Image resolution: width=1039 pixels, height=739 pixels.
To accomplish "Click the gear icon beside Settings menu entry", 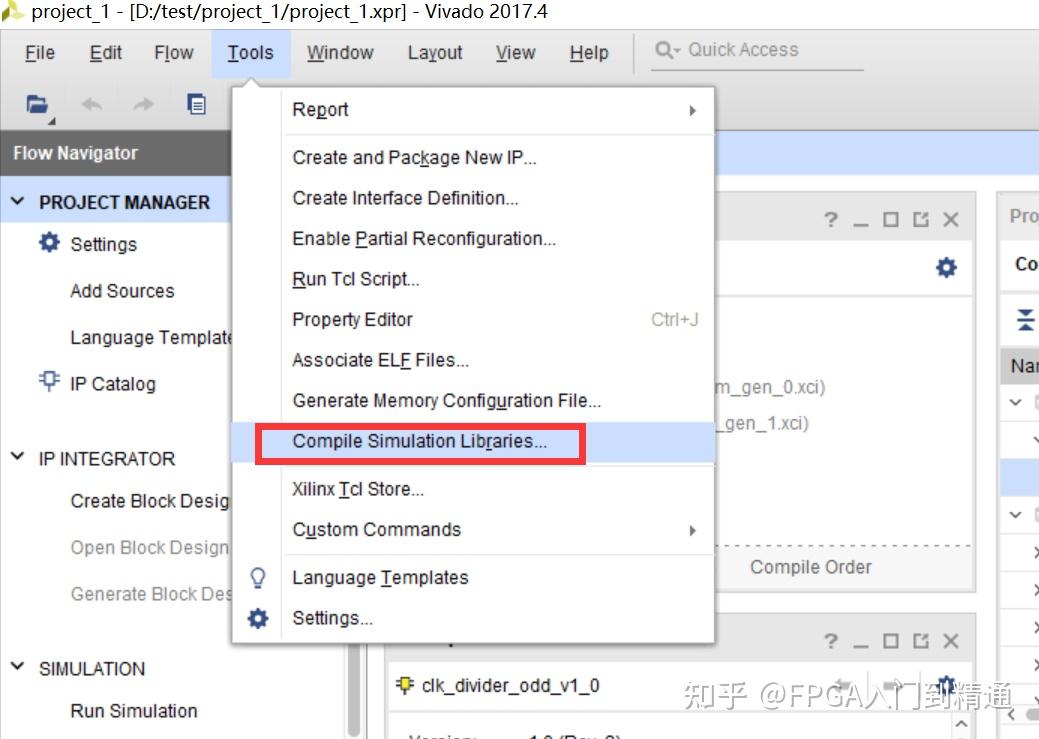I will pyautogui.click(x=258, y=618).
